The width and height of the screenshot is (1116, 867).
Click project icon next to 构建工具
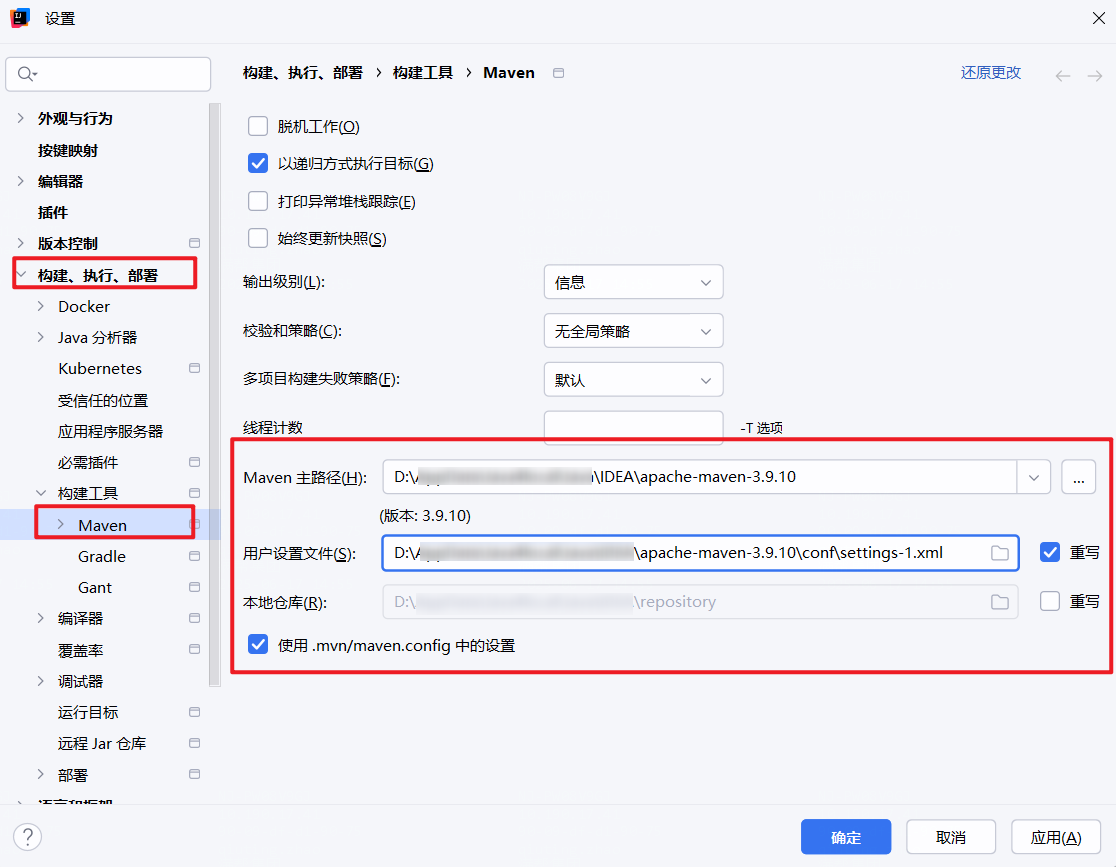(194, 493)
